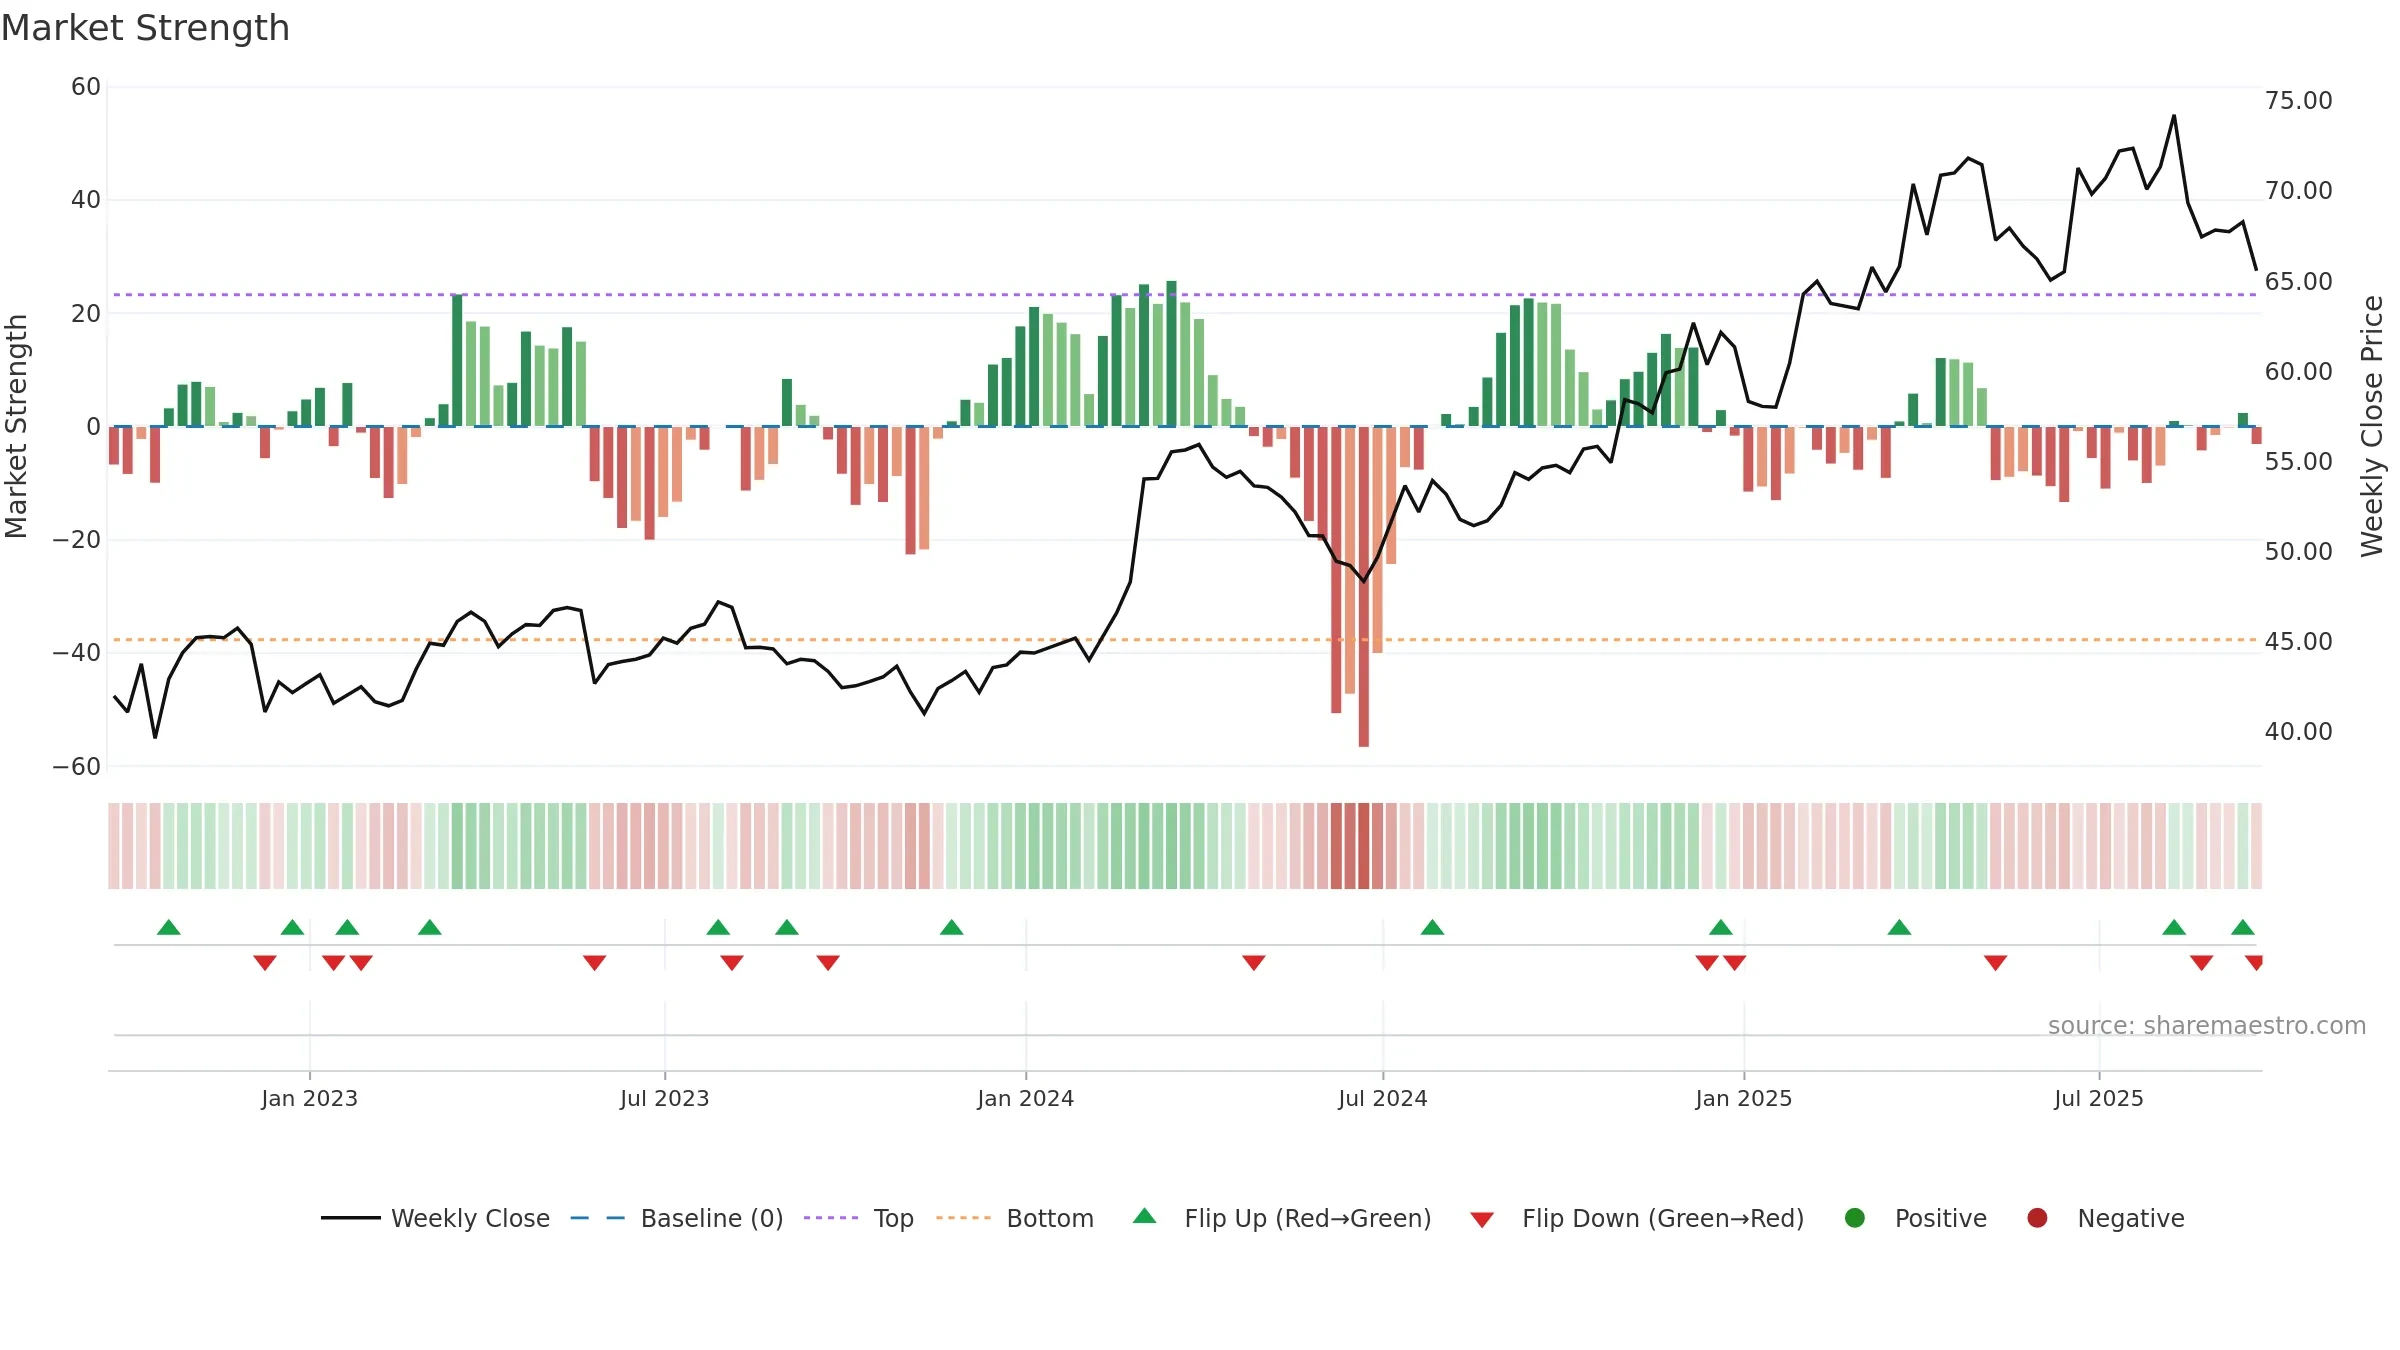
Task: Click the '40.00' price axis label
Action: [2298, 732]
